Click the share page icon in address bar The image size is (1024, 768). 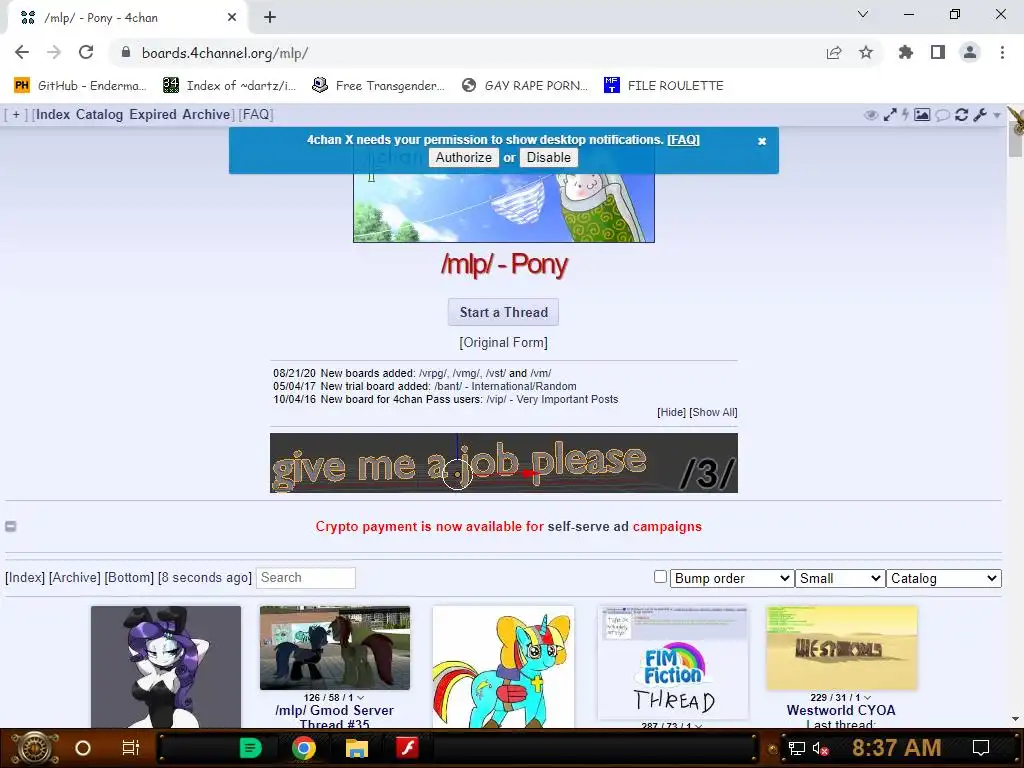834,52
